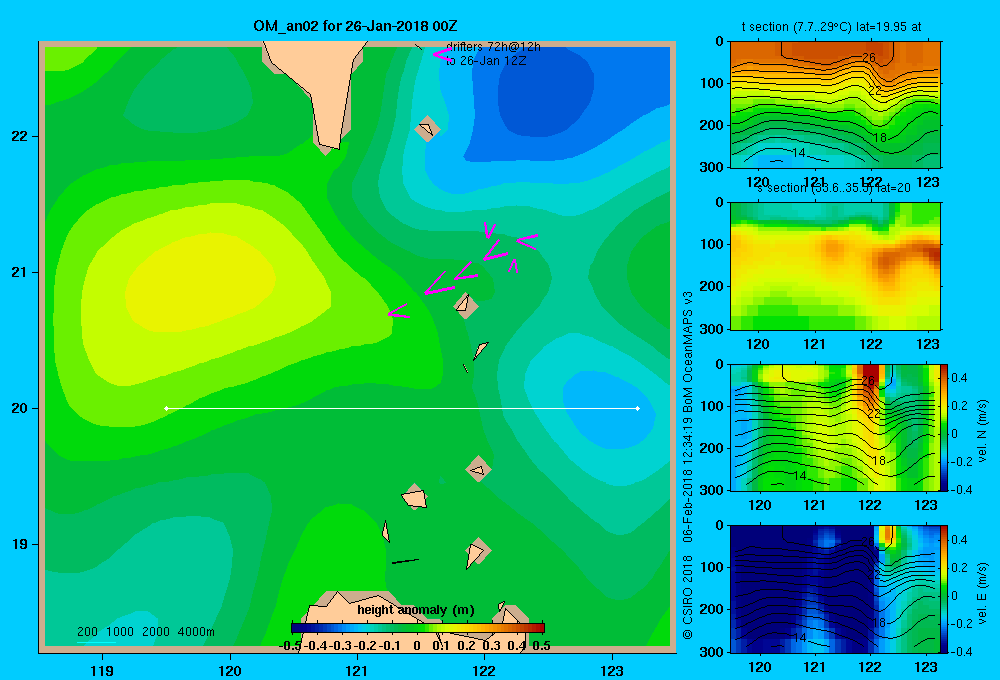The image size is (1000, 680).
Task: Click longitude label 123 under the main map
Action: click(612, 670)
